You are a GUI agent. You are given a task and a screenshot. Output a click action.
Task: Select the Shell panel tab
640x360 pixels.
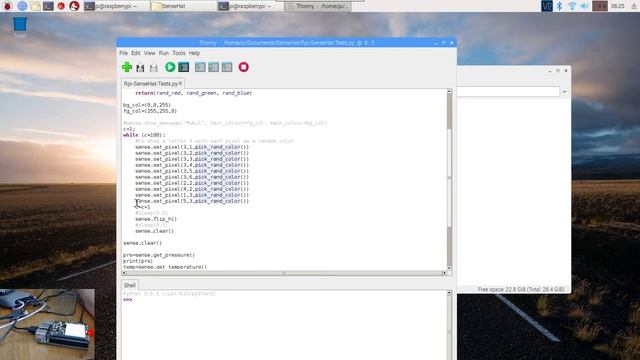[130, 285]
